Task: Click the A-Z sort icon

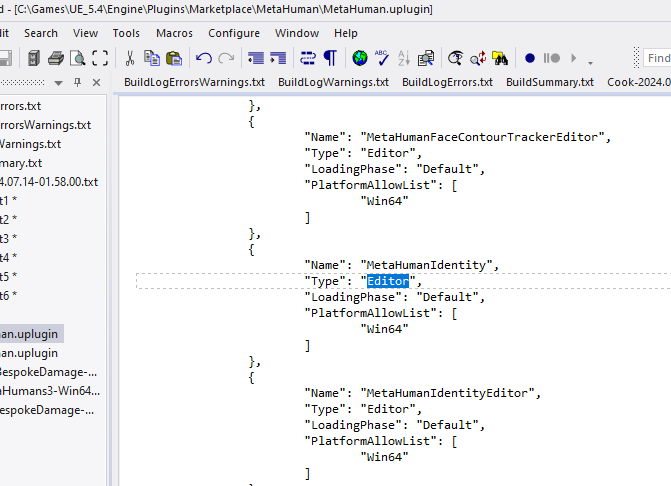Action: click(404, 58)
